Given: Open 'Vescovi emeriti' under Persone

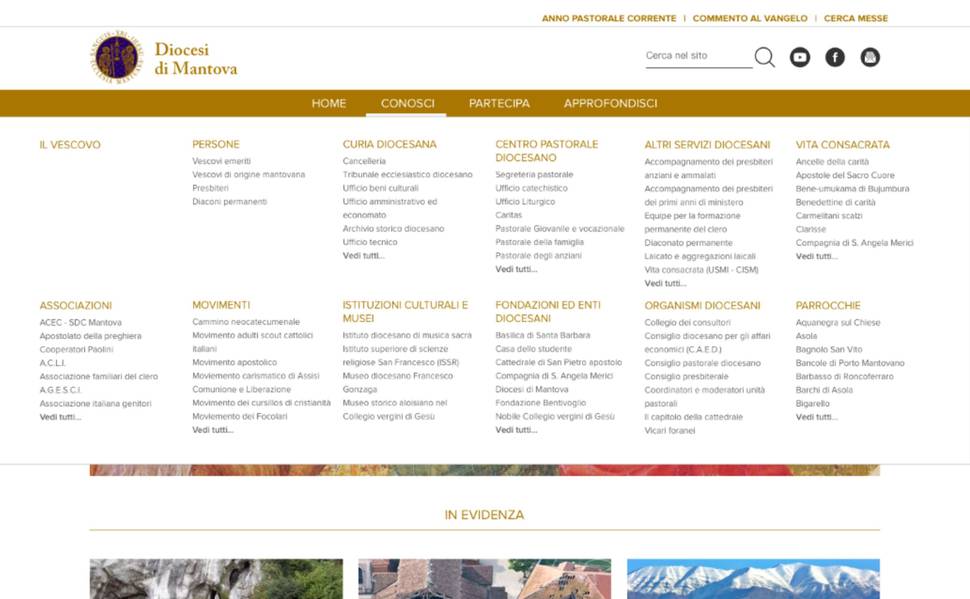Looking at the screenshot, I should click(x=221, y=161).
